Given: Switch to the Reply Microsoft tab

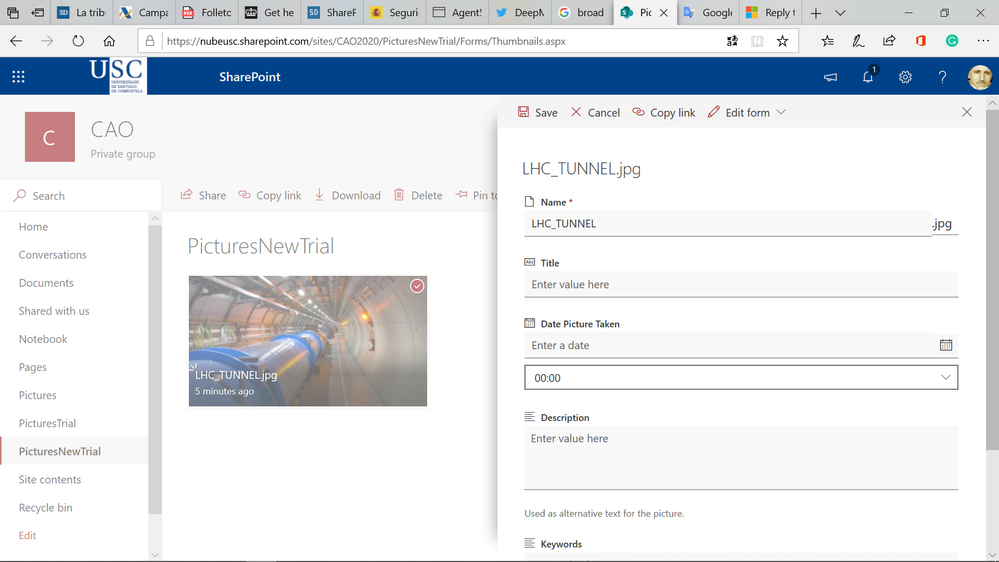Looking at the screenshot, I should [x=770, y=12].
